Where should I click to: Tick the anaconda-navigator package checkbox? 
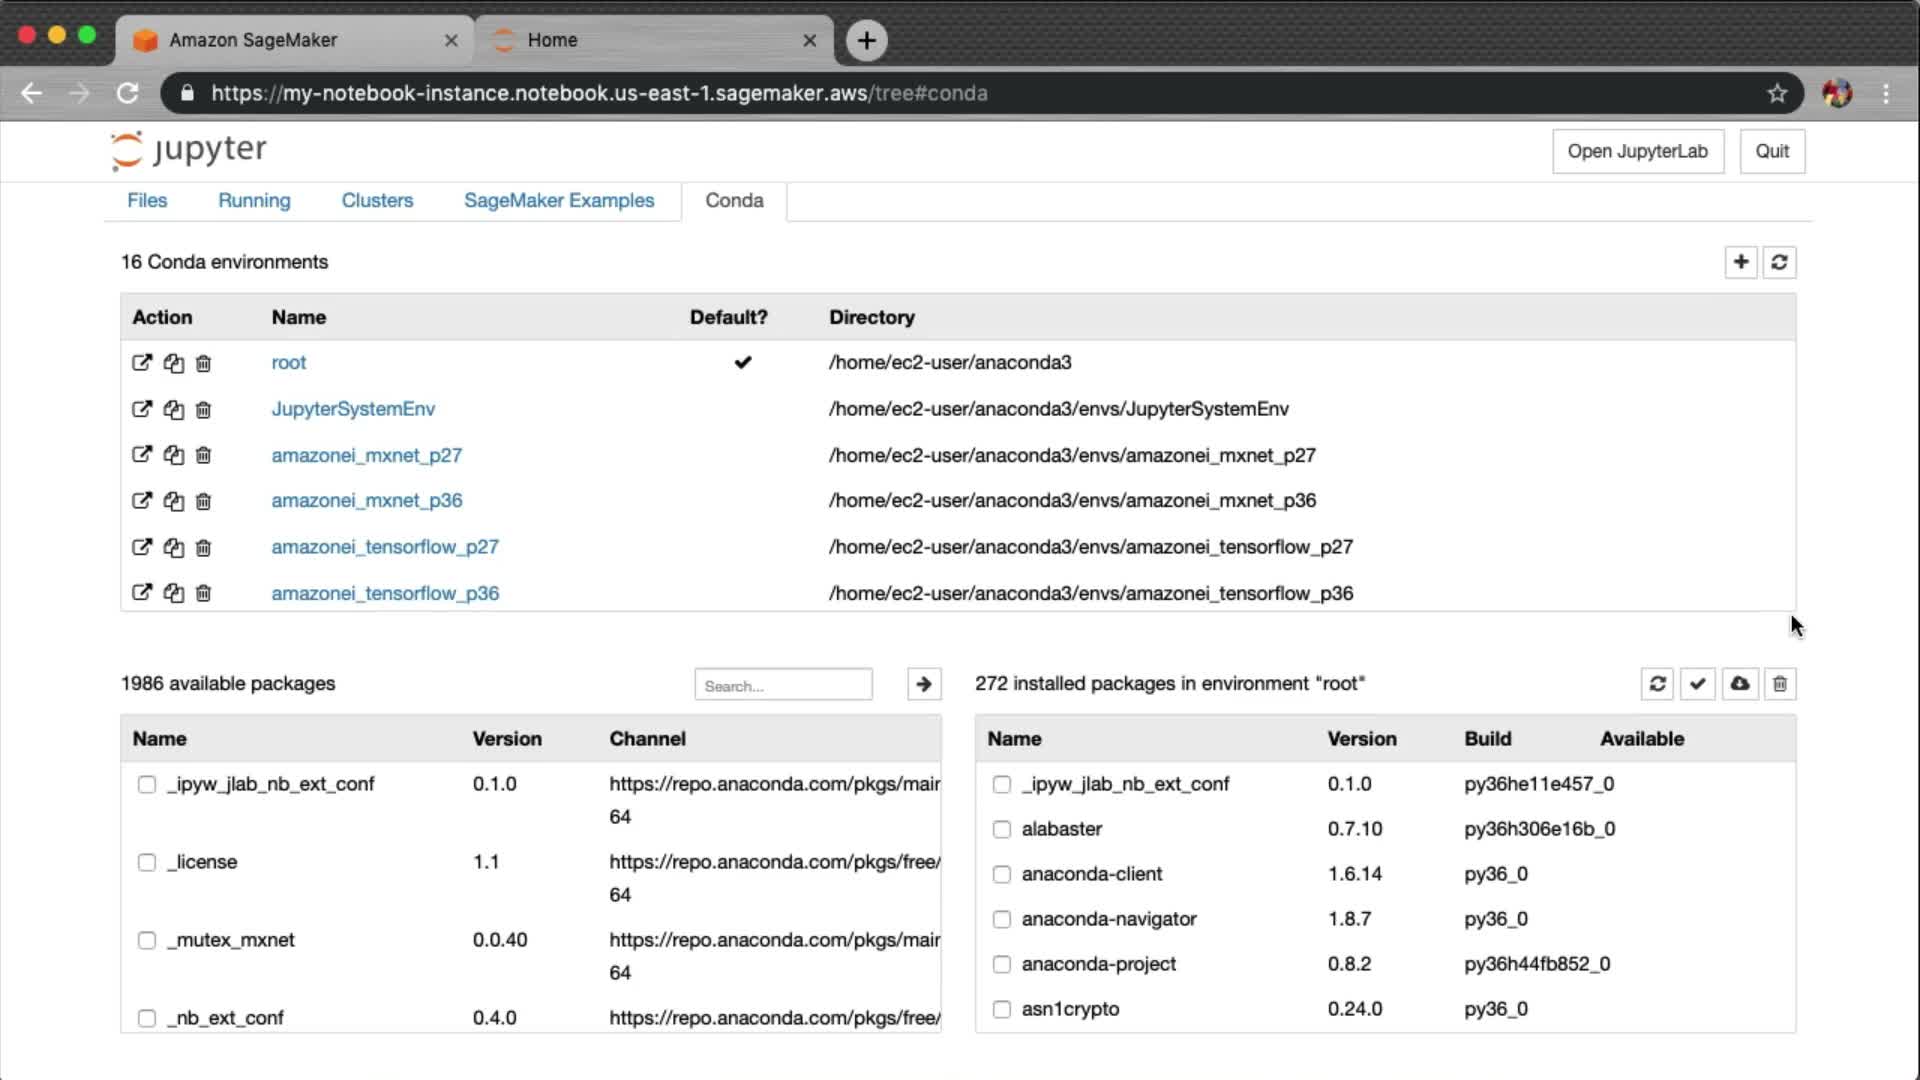1002,919
